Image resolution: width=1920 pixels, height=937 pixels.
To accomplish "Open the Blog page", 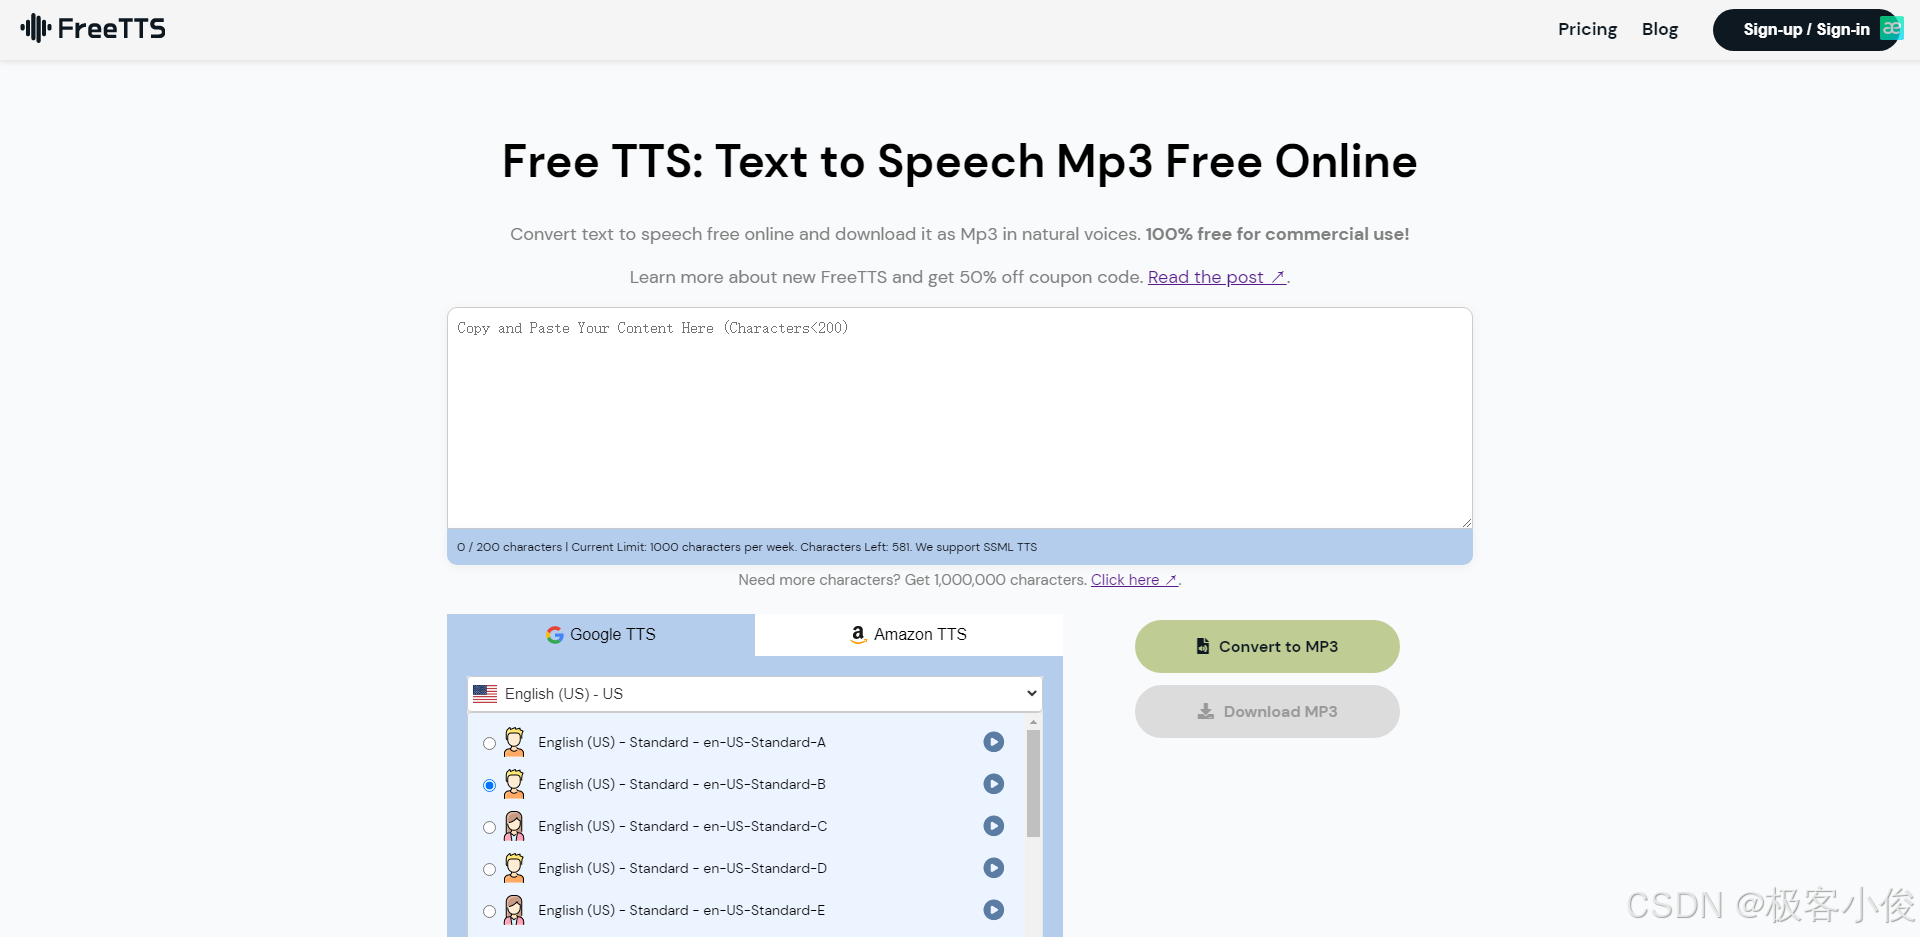I will pyautogui.click(x=1660, y=29).
